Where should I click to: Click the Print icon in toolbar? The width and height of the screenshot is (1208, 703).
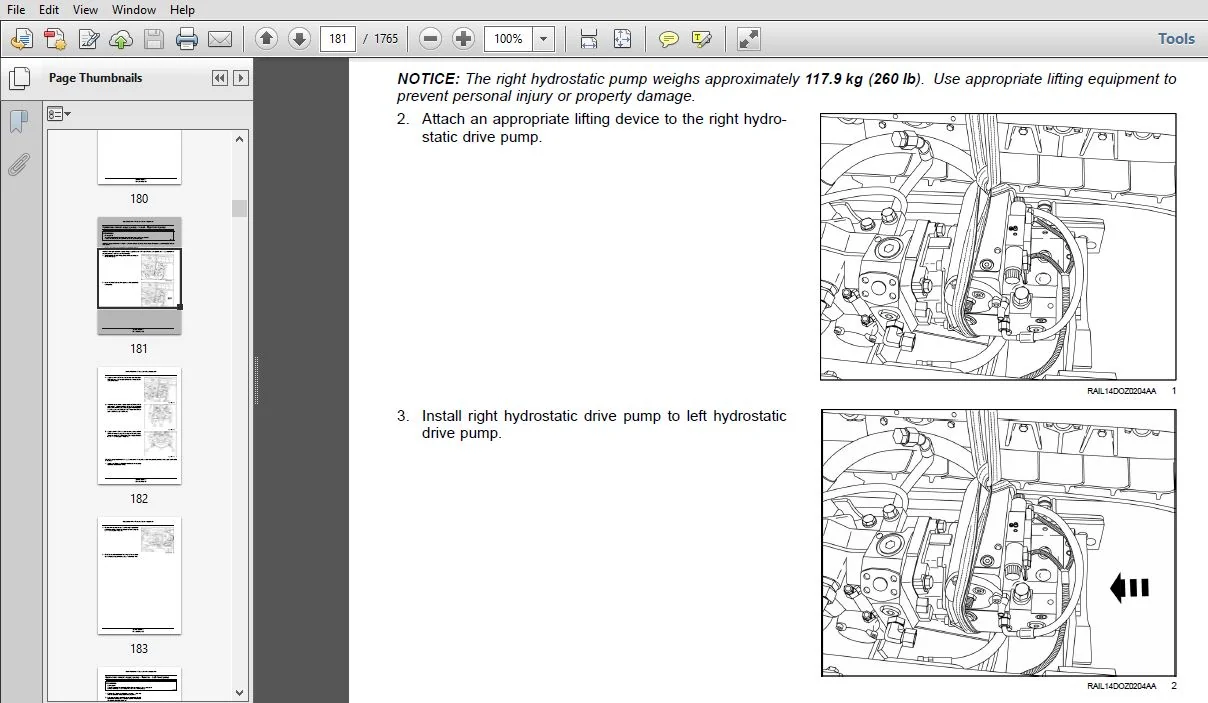tap(187, 39)
